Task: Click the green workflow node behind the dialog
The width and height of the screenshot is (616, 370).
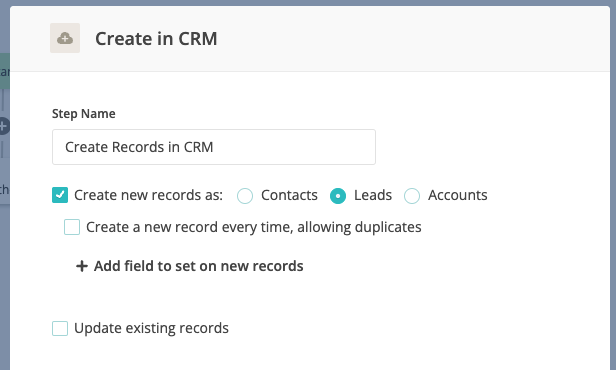Action: pyautogui.click(x=5, y=71)
